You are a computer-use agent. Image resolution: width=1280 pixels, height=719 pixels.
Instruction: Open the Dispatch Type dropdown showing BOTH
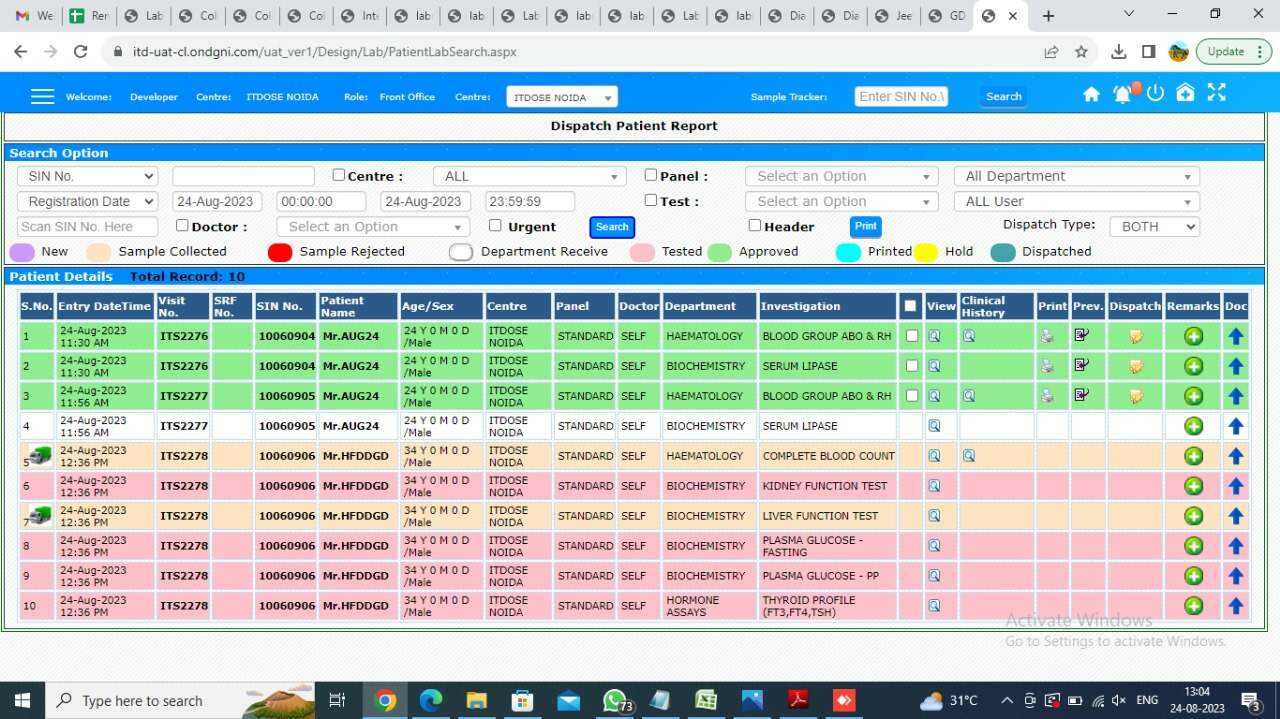click(1153, 226)
